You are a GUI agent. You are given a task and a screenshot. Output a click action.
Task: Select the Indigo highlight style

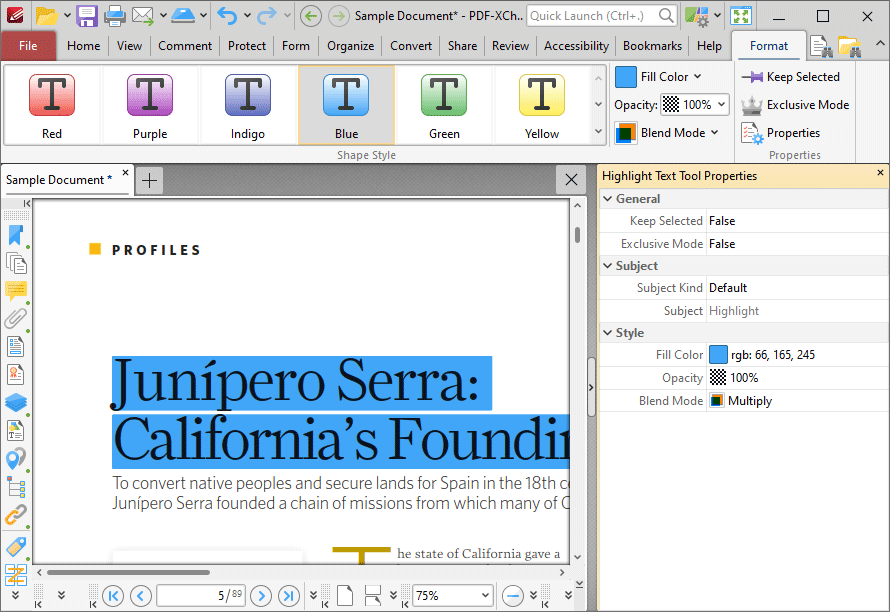pyautogui.click(x=247, y=106)
